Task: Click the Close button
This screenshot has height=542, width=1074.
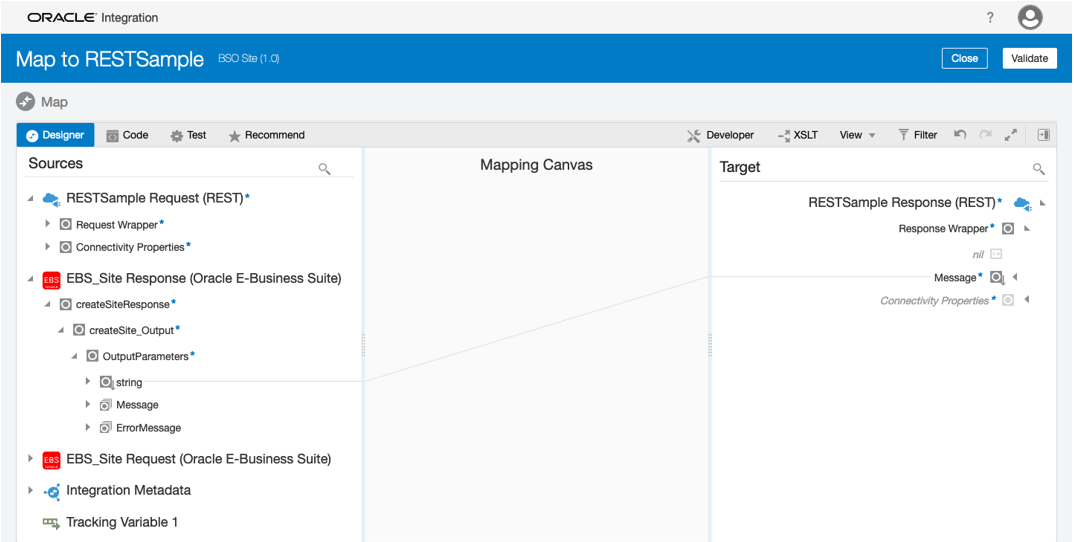Action: pos(964,58)
